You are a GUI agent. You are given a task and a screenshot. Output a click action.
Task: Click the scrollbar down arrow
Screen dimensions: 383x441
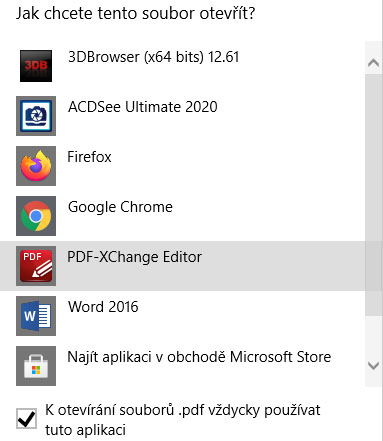373,366
